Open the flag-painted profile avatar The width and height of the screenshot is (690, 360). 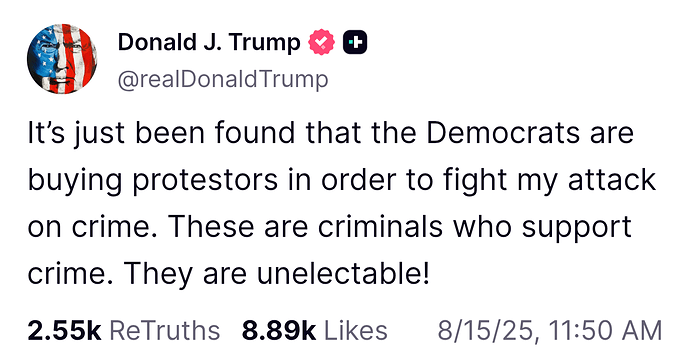tap(62, 59)
